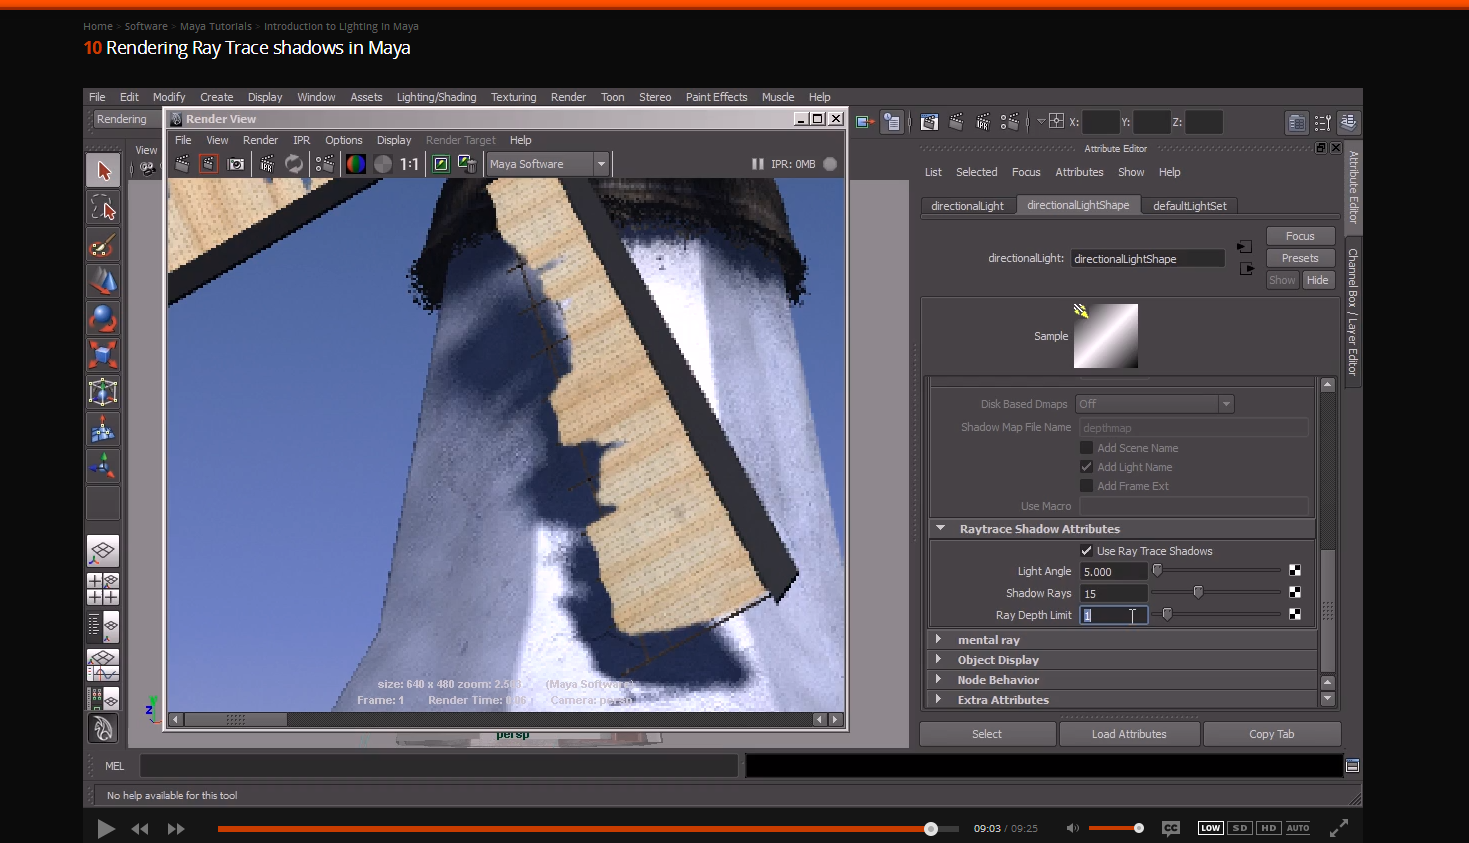
Task: Open IPR menu in Render View
Action: pos(301,140)
